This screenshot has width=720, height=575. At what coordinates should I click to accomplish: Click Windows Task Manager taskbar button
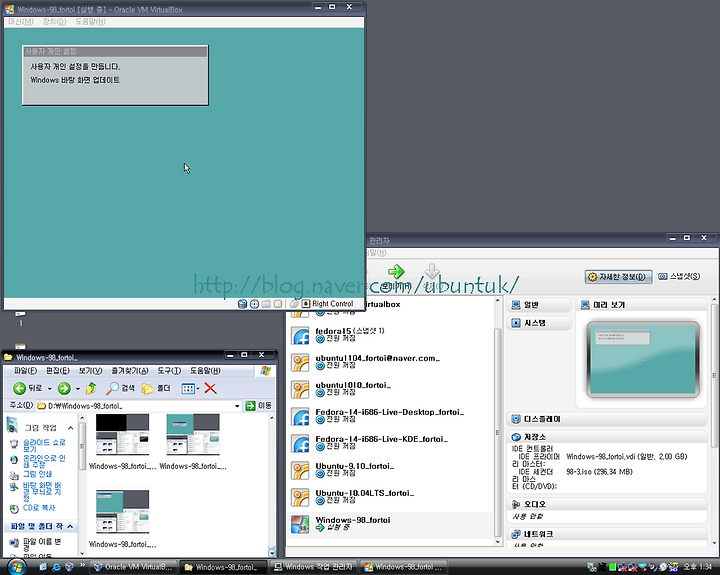[x=314, y=567]
